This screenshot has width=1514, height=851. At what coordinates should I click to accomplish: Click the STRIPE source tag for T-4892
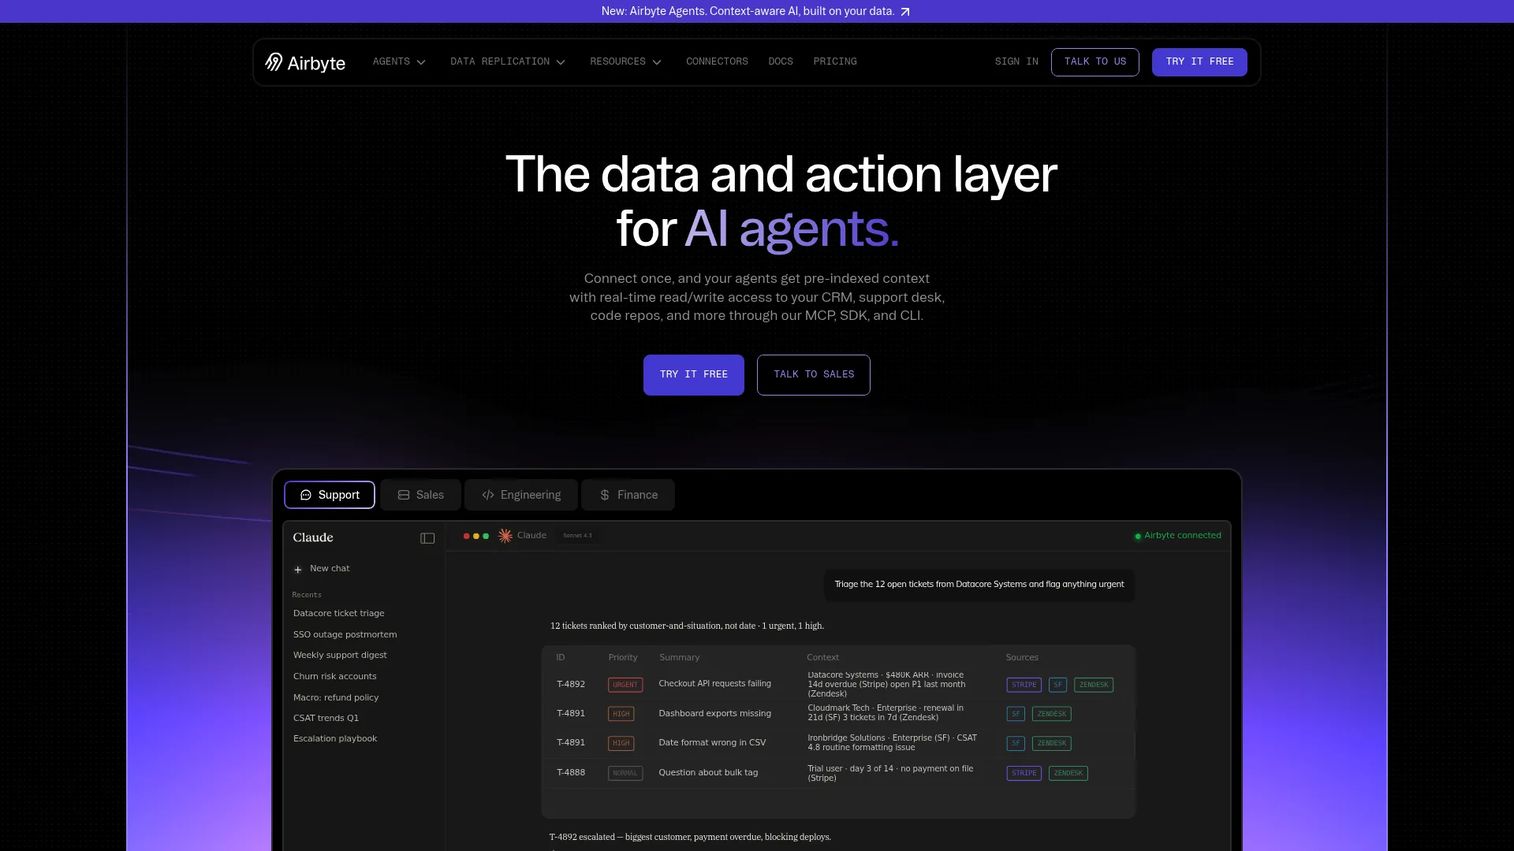click(x=1024, y=685)
